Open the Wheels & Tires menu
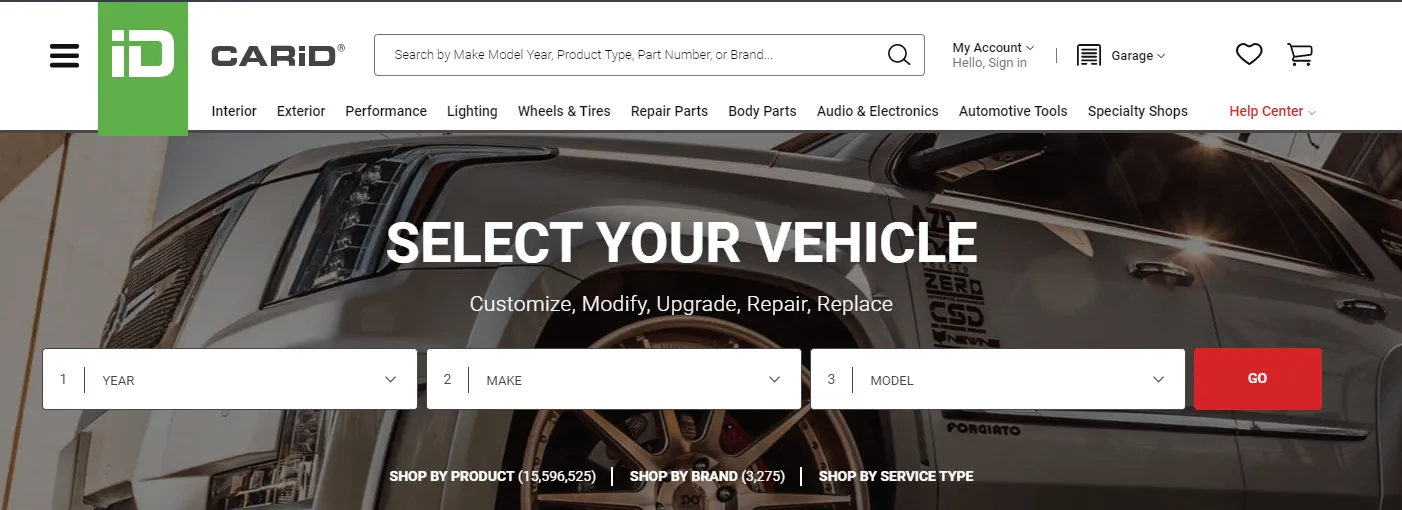This screenshot has width=1402, height=510. pyautogui.click(x=564, y=111)
